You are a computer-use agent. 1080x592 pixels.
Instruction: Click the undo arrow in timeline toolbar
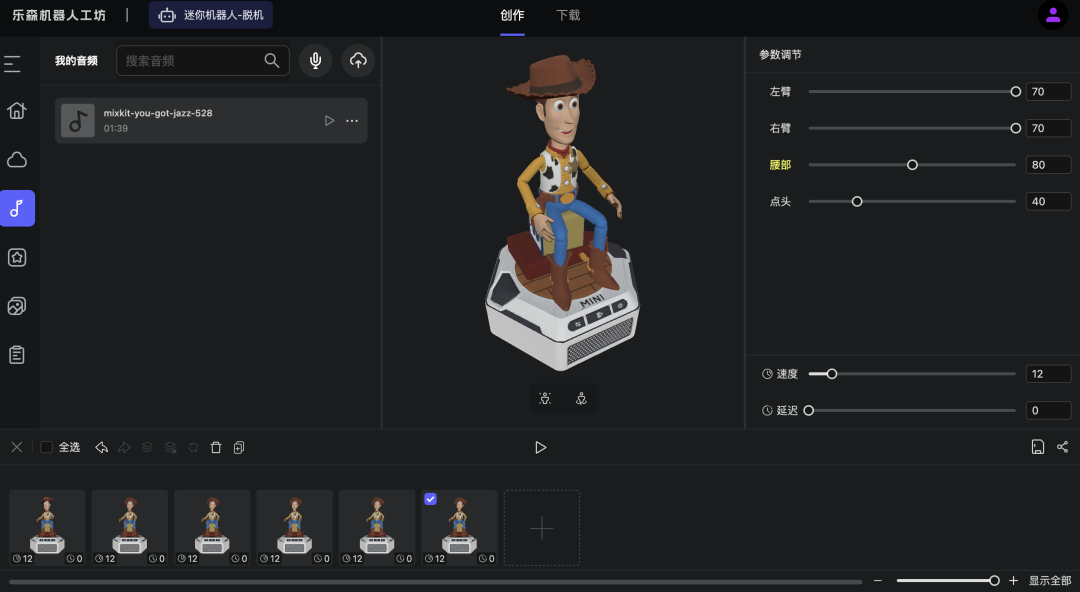pos(101,448)
